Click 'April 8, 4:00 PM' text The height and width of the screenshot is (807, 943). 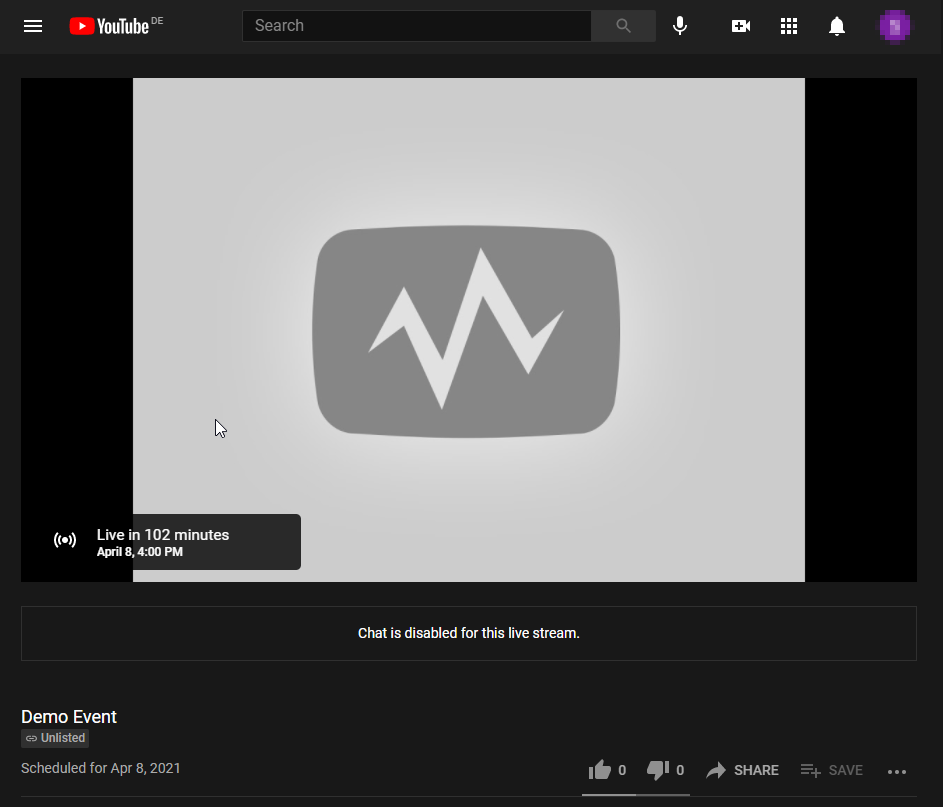pos(140,551)
